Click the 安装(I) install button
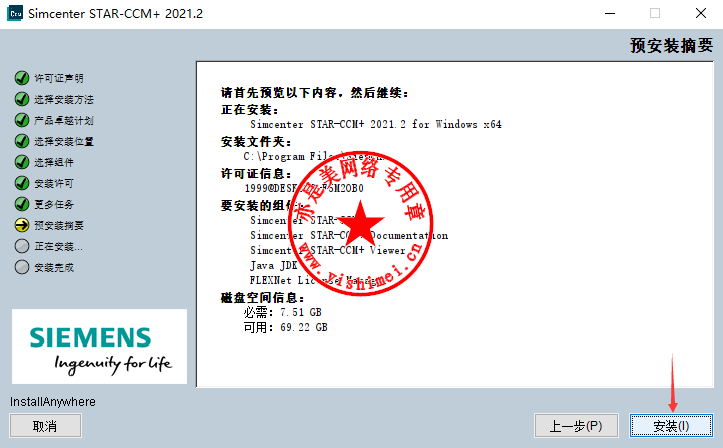Viewport: 723px width, 448px height. click(671, 425)
